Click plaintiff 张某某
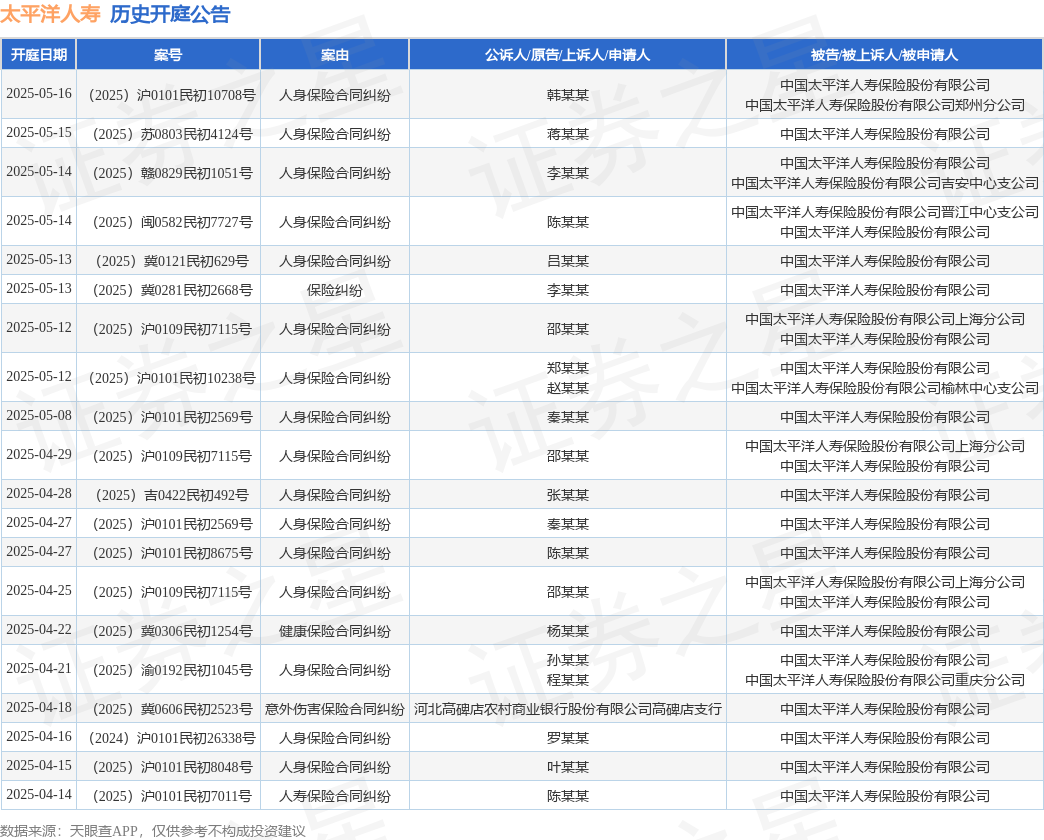Viewport: 1044px width, 840px height. click(567, 495)
